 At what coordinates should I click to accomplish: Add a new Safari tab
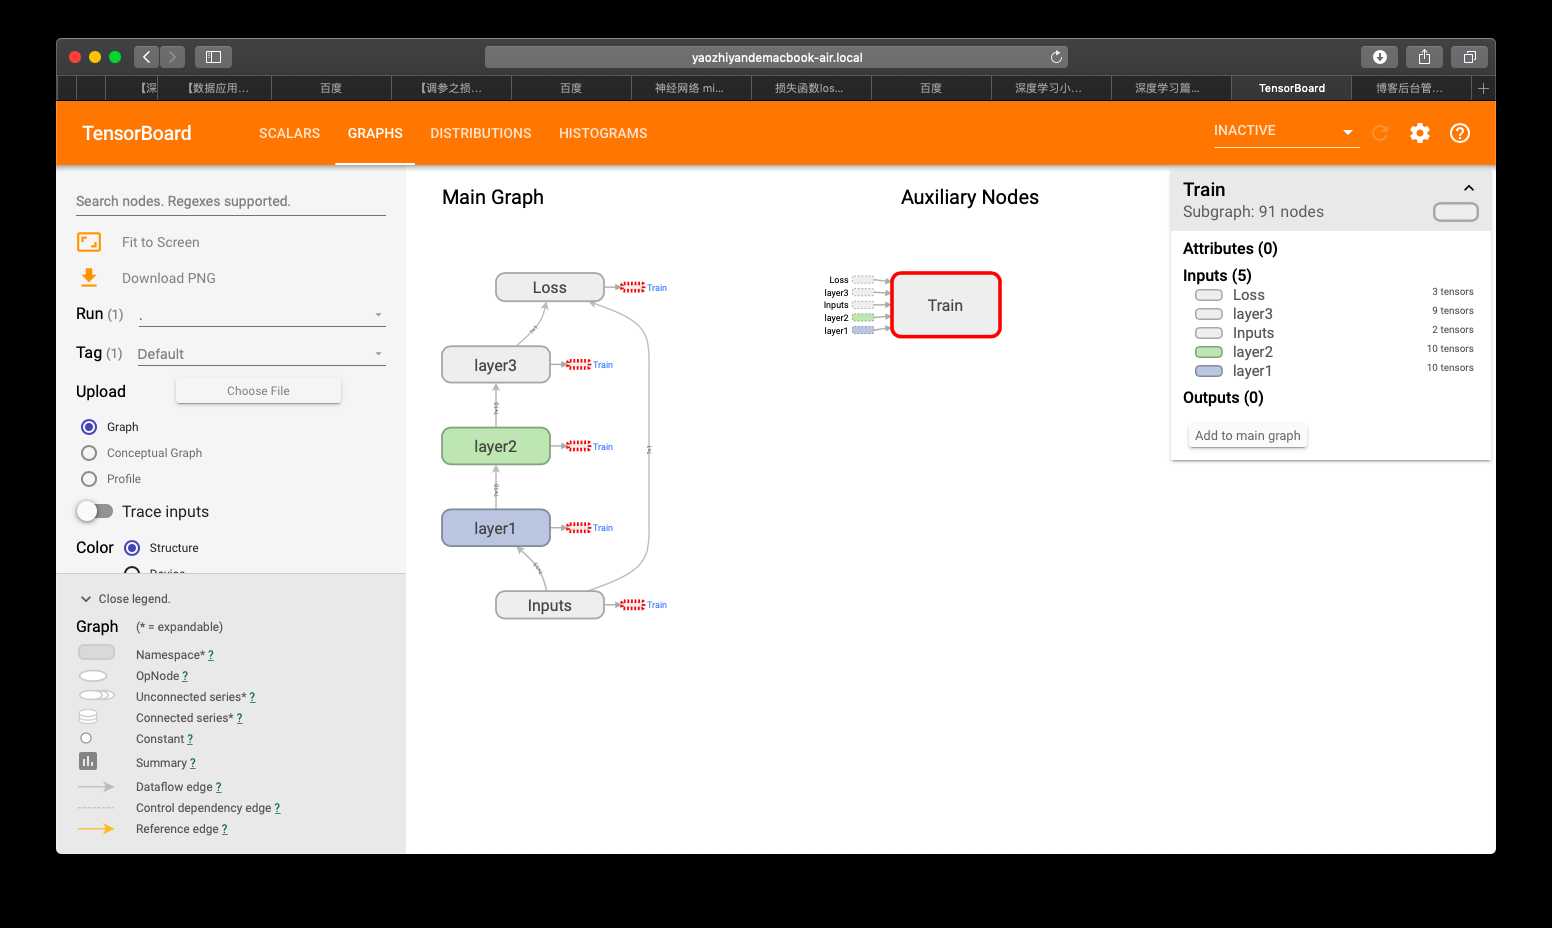[x=1483, y=88]
